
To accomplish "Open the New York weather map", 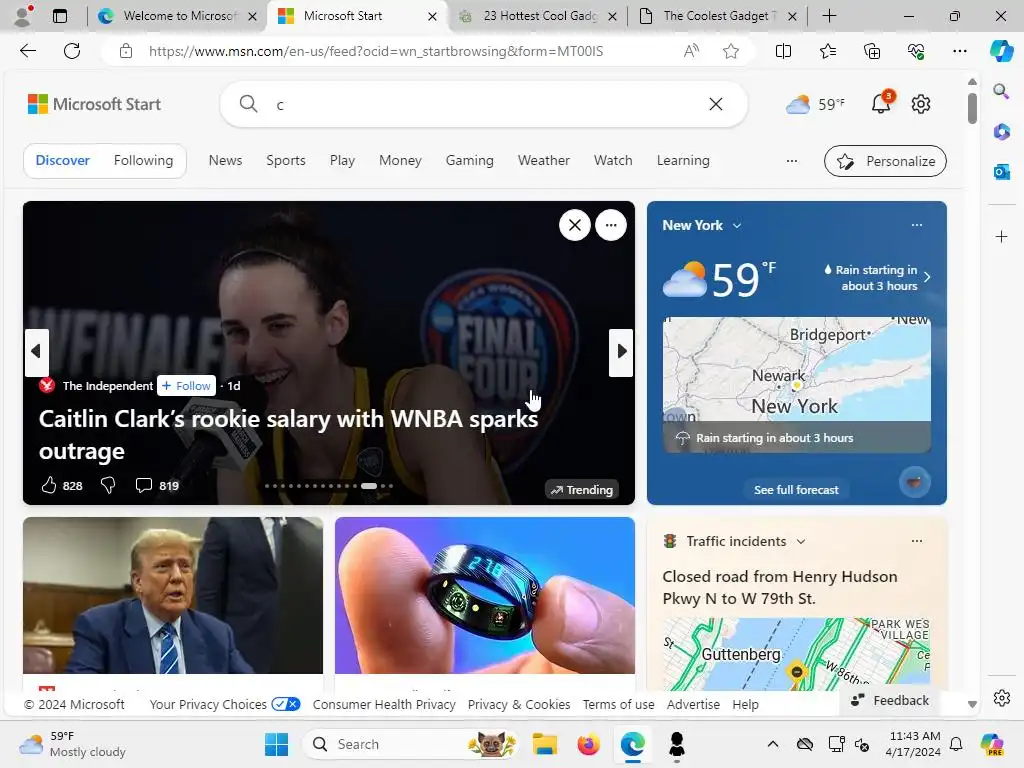I will point(797,385).
